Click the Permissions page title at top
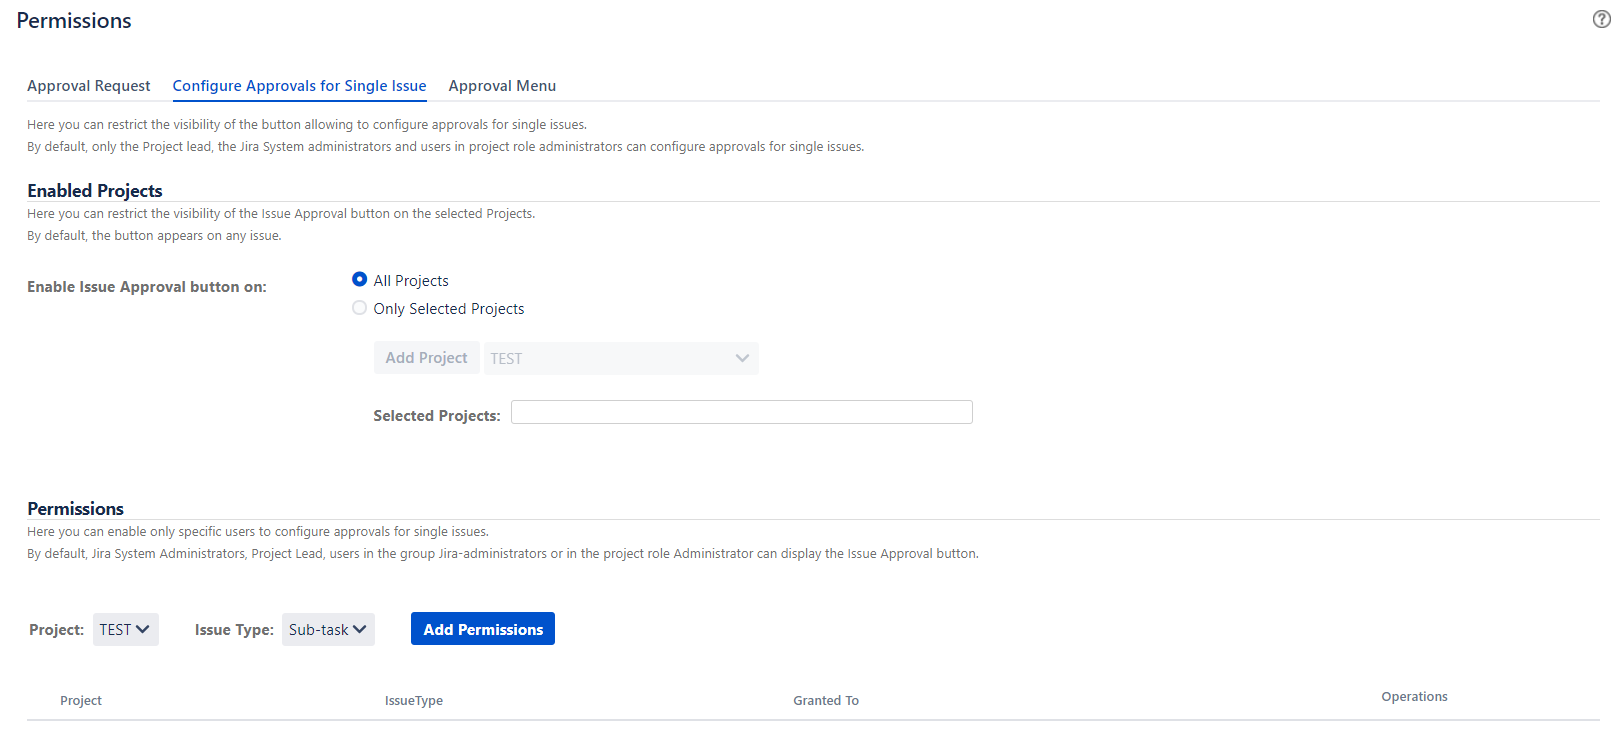1619x749 pixels. point(74,21)
